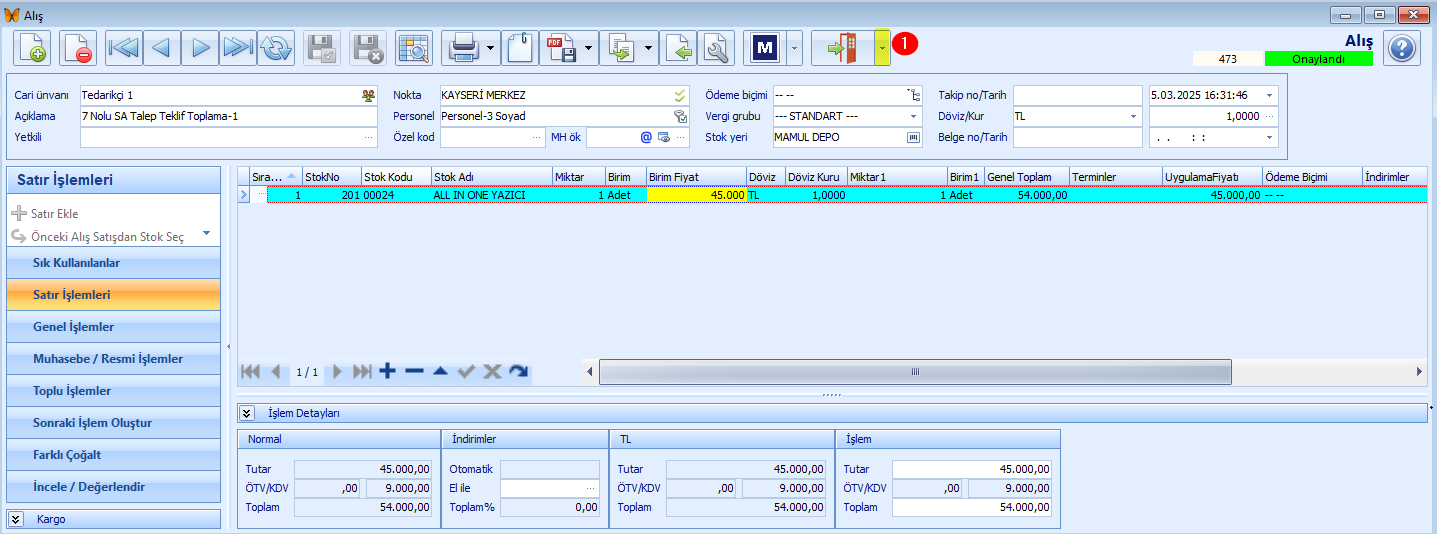
Task: Click the tree icon in Ödeme biçimi field
Action: pos(913,95)
